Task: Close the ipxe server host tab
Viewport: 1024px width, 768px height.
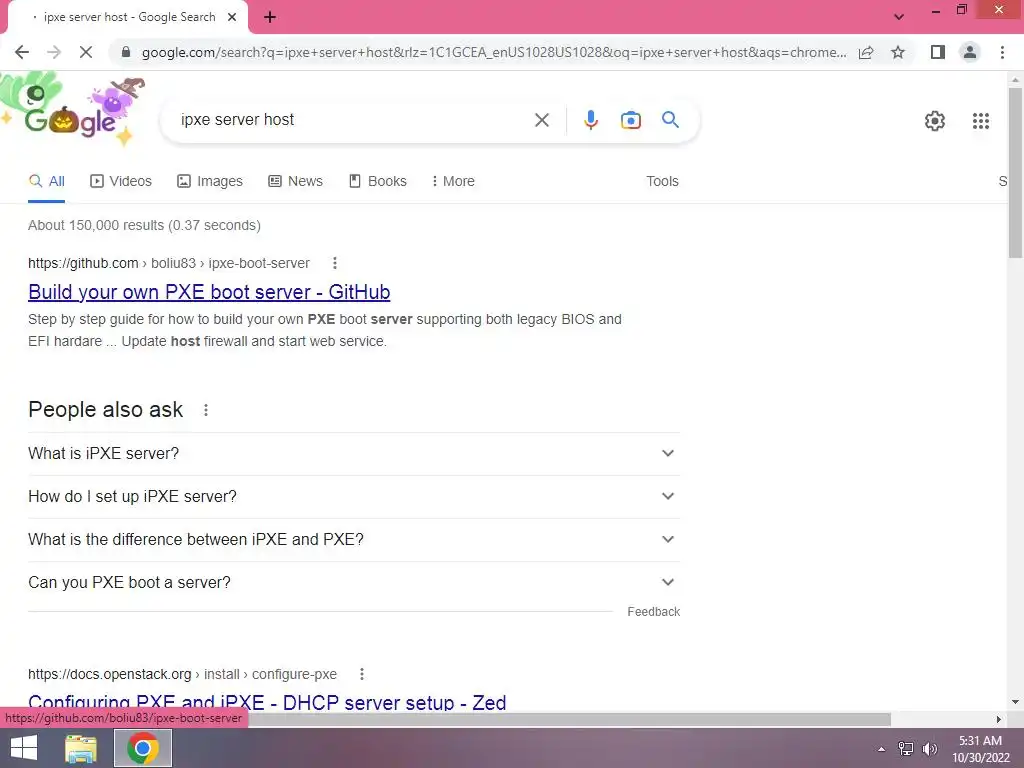Action: tap(232, 17)
